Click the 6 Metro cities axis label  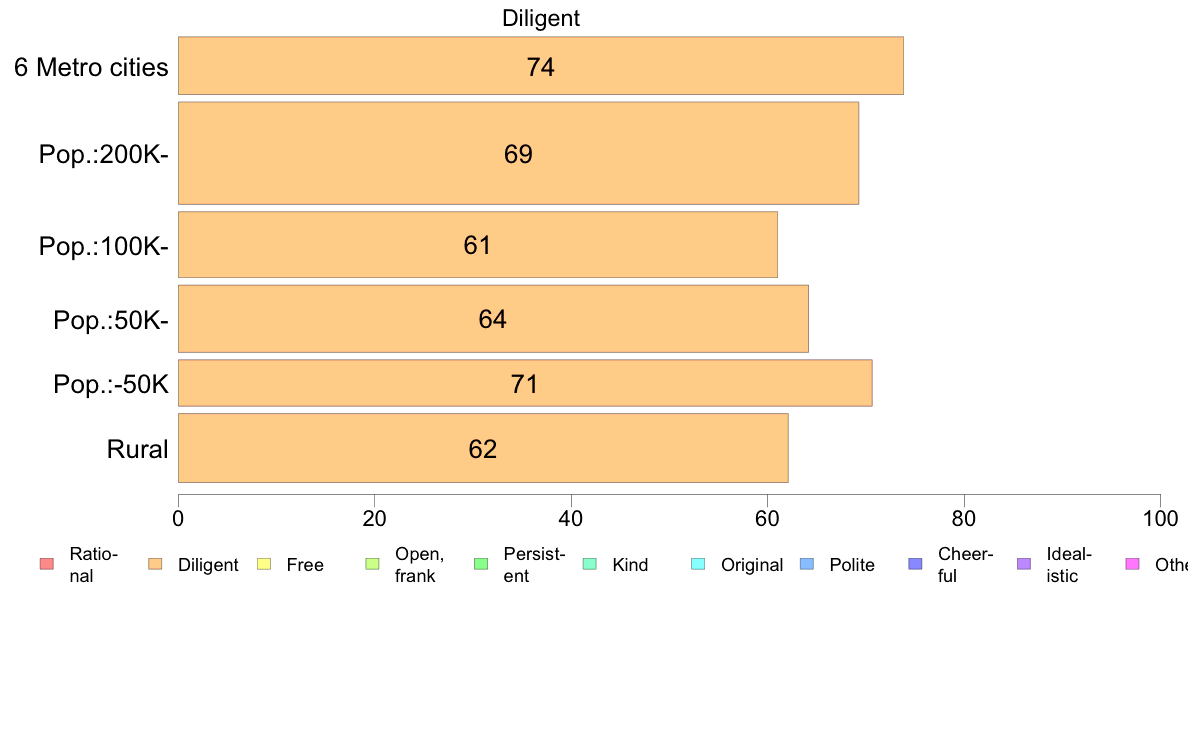(91, 67)
